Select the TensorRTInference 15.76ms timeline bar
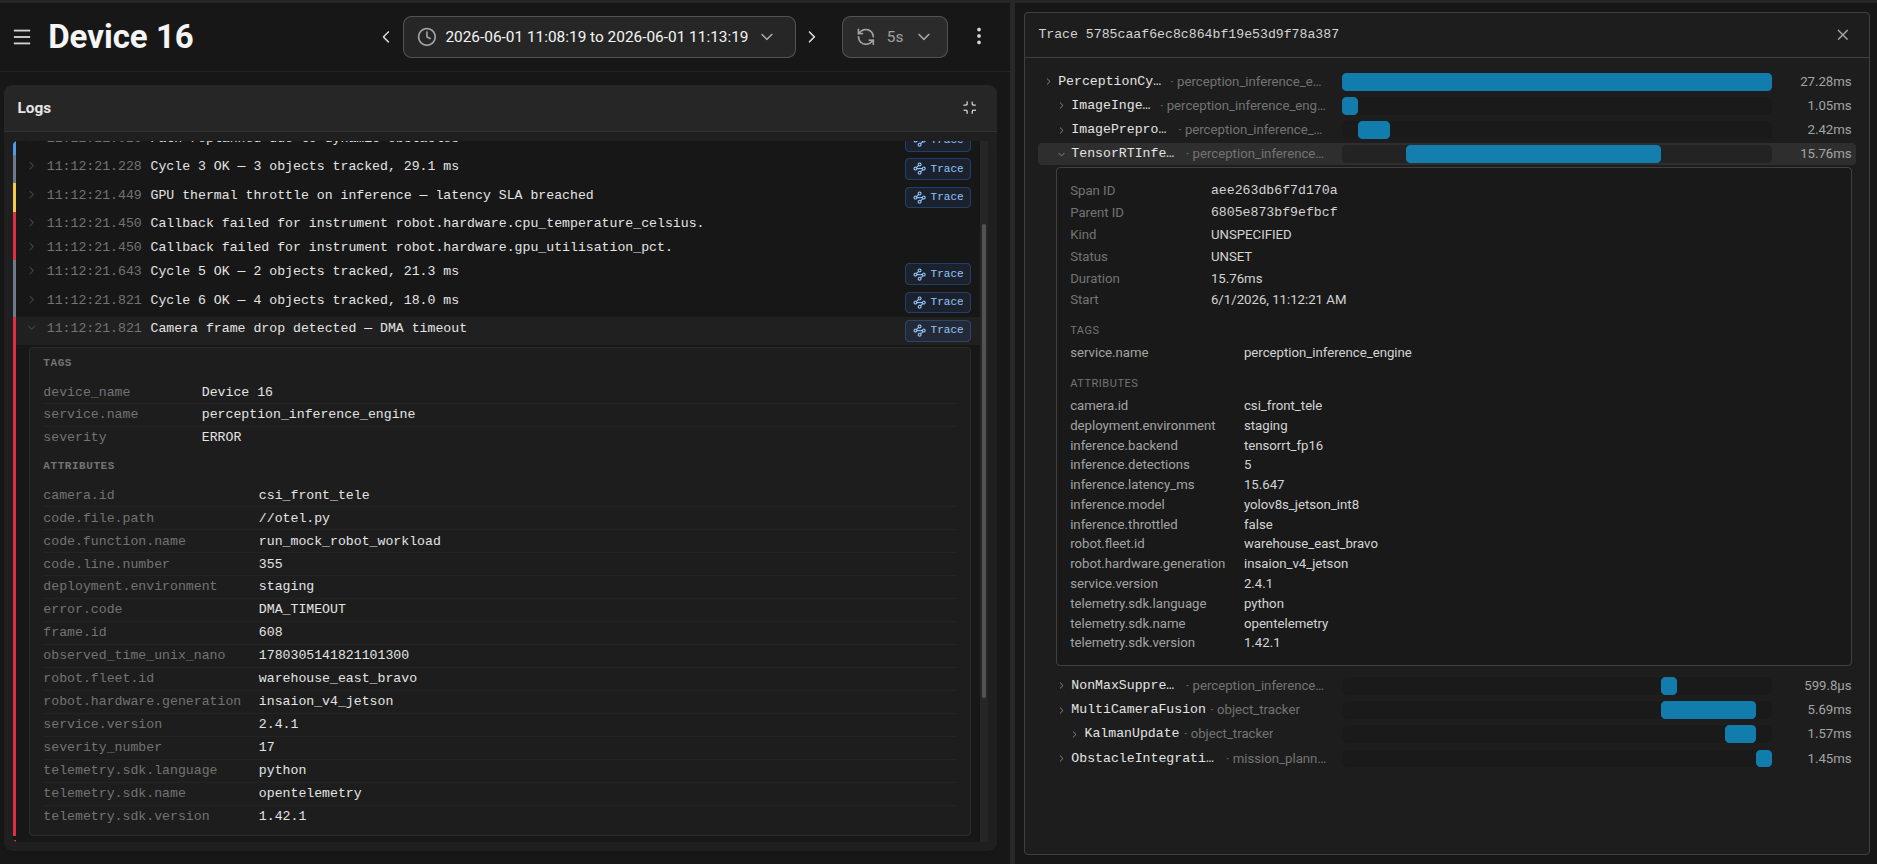 click(x=1533, y=154)
